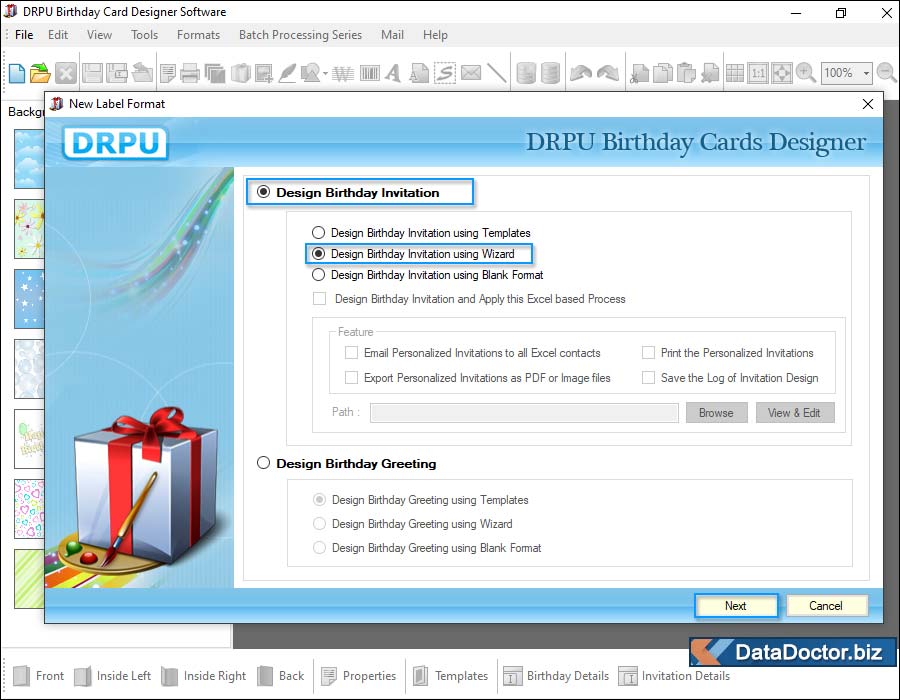This screenshot has height=700, width=900.
Task: Click the New document toolbar icon
Action: point(17,73)
